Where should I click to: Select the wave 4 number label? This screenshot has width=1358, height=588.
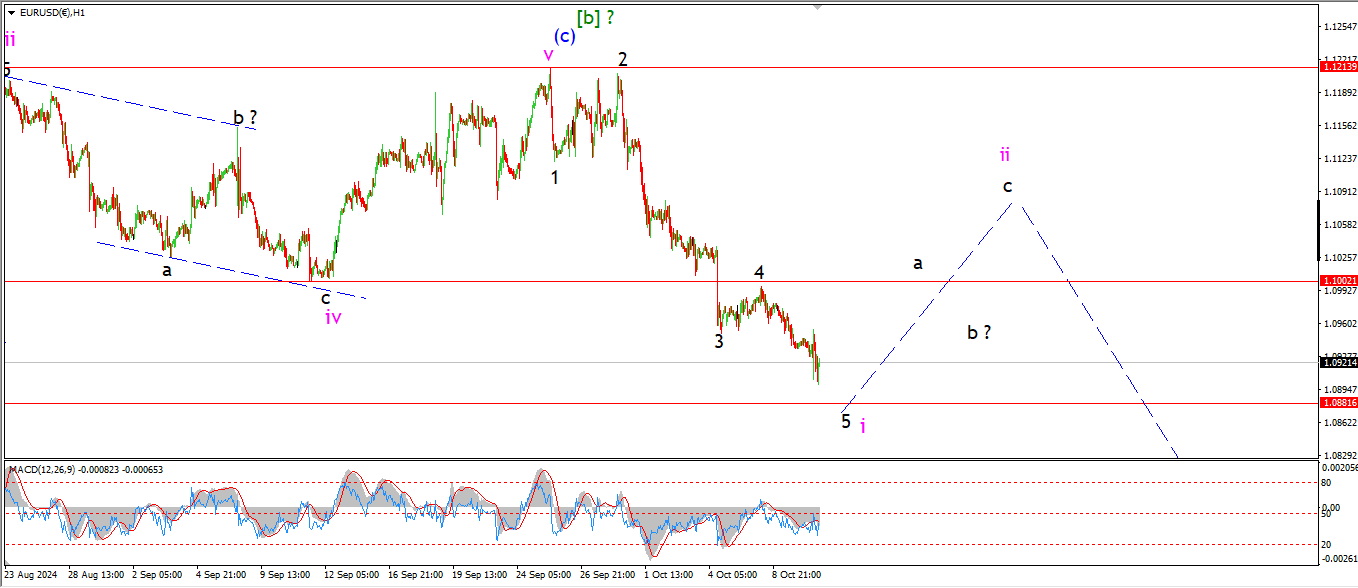click(x=759, y=272)
